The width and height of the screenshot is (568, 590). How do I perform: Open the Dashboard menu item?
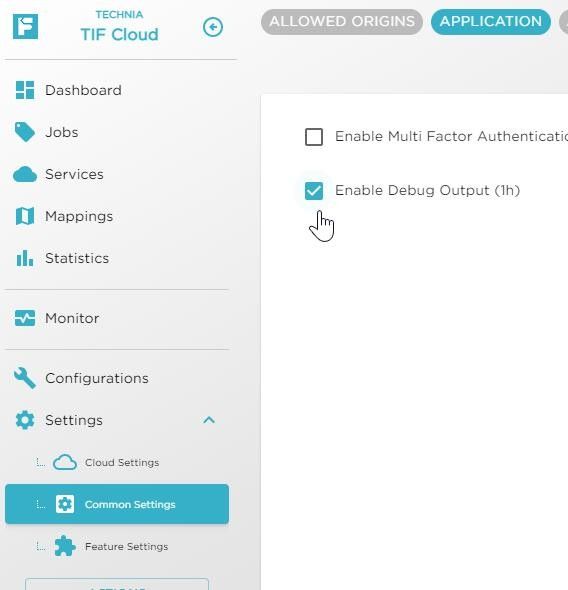pyautogui.click(x=117, y=90)
